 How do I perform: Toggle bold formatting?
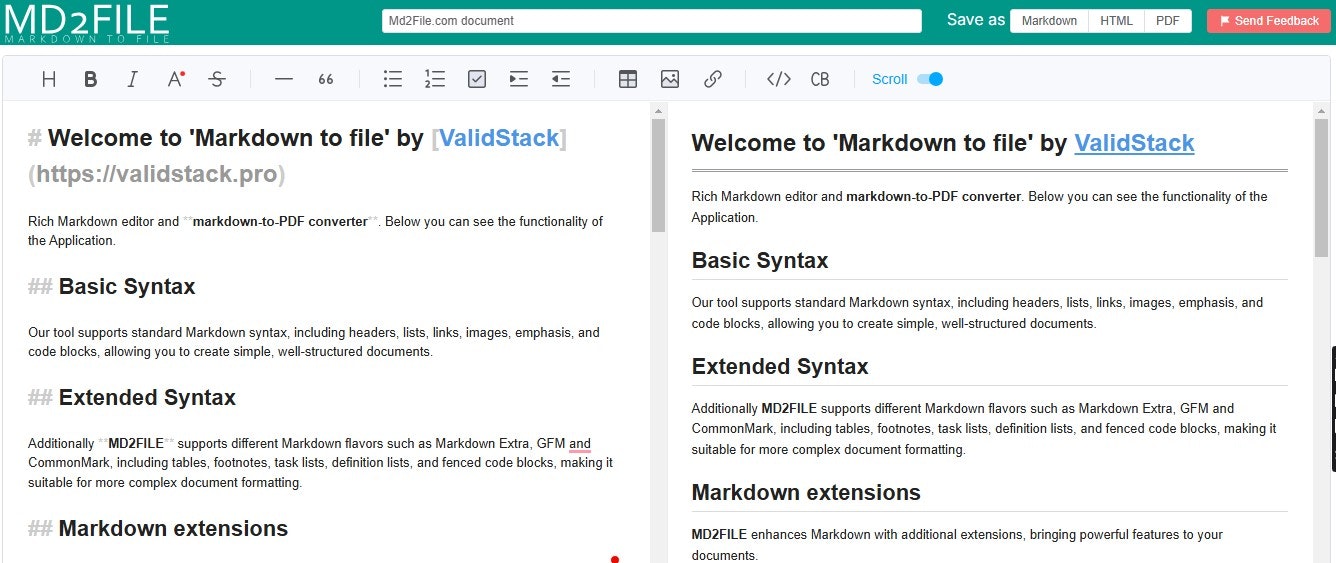tap(90, 79)
